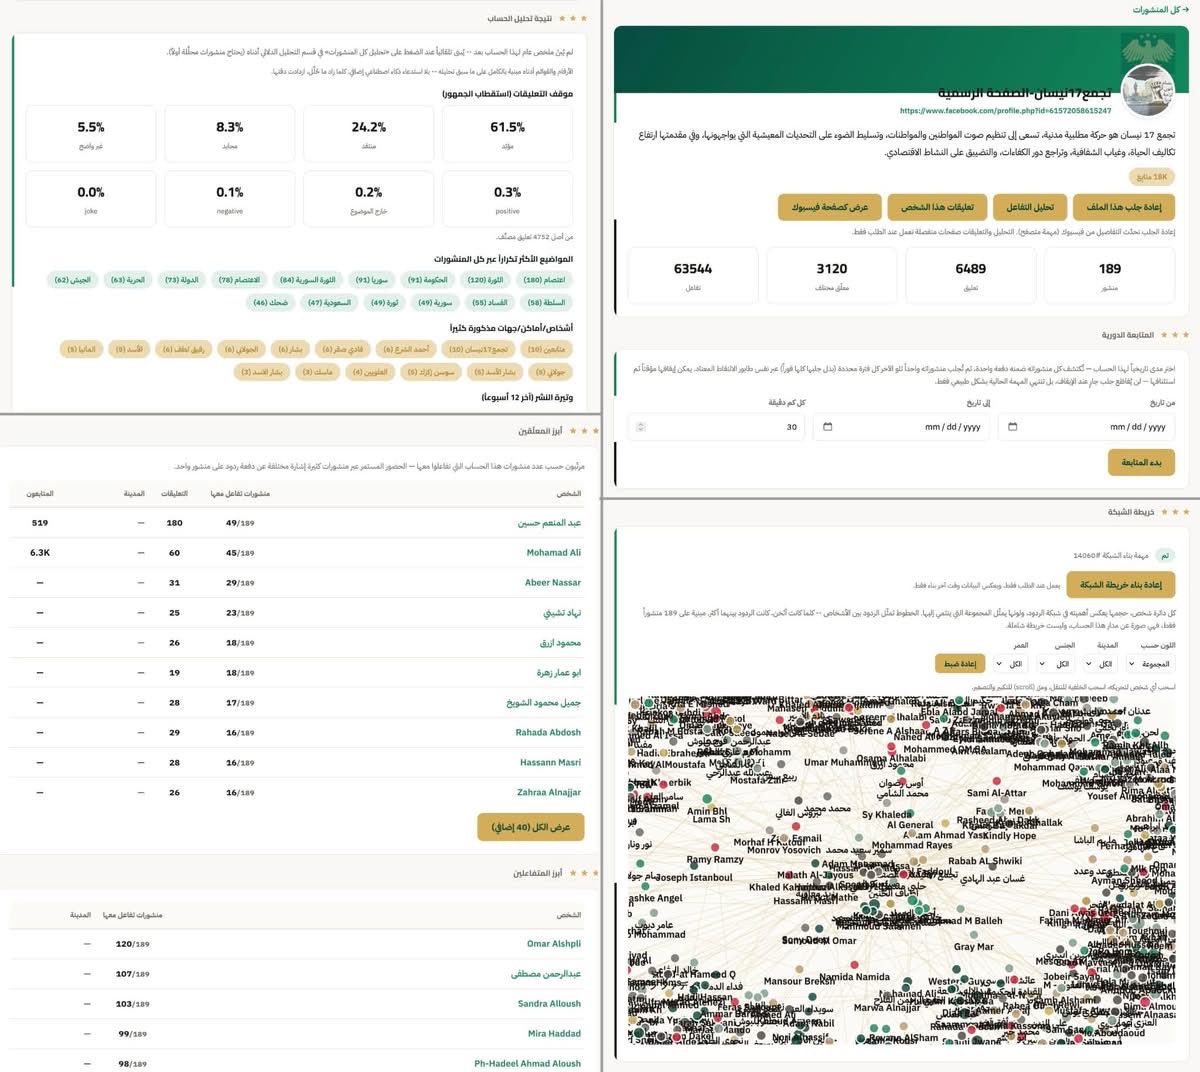The width and height of the screenshot is (1200, 1072).
Task: Reset network filters with إعادة ضبط
Action: point(960,664)
